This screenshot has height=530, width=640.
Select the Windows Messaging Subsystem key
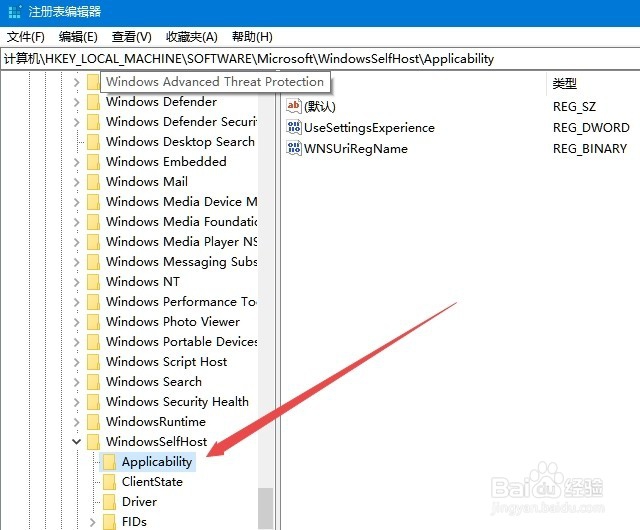181,262
